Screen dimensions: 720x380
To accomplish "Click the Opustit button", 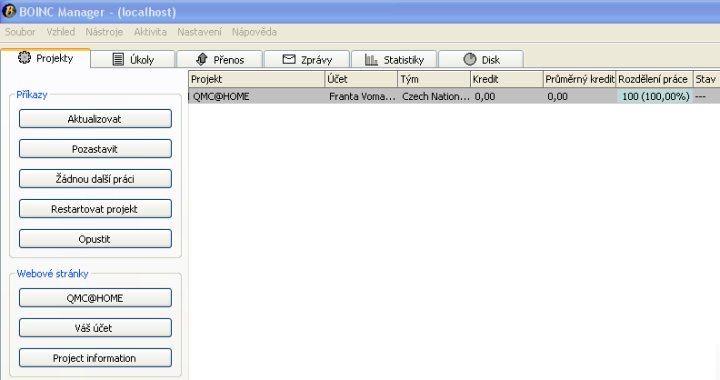I will [95, 239].
